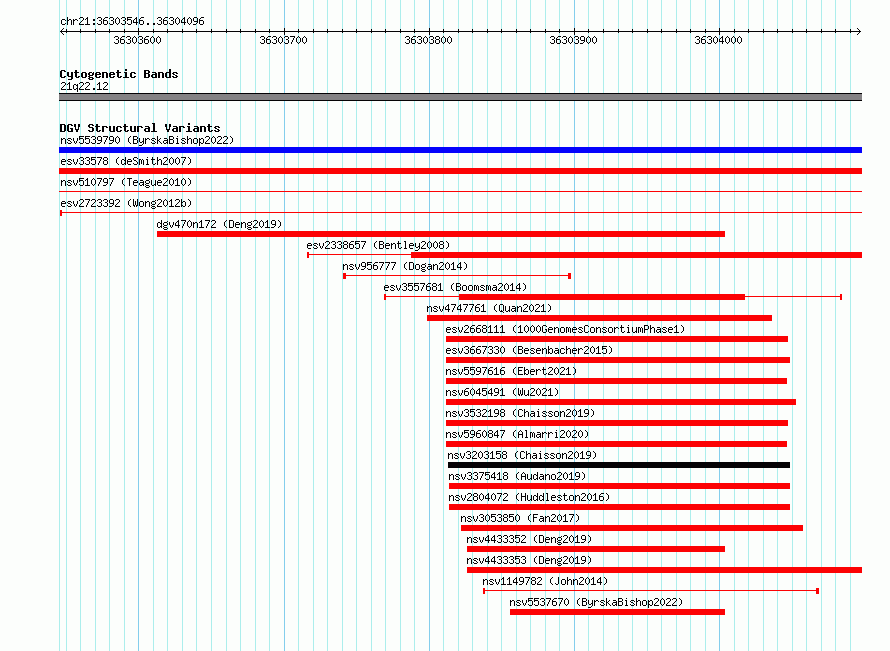Open nsv2804072 (Huddleston2016) variant
The width and height of the screenshot is (890, 651).
pyautogui.click(x=529, y=497)
